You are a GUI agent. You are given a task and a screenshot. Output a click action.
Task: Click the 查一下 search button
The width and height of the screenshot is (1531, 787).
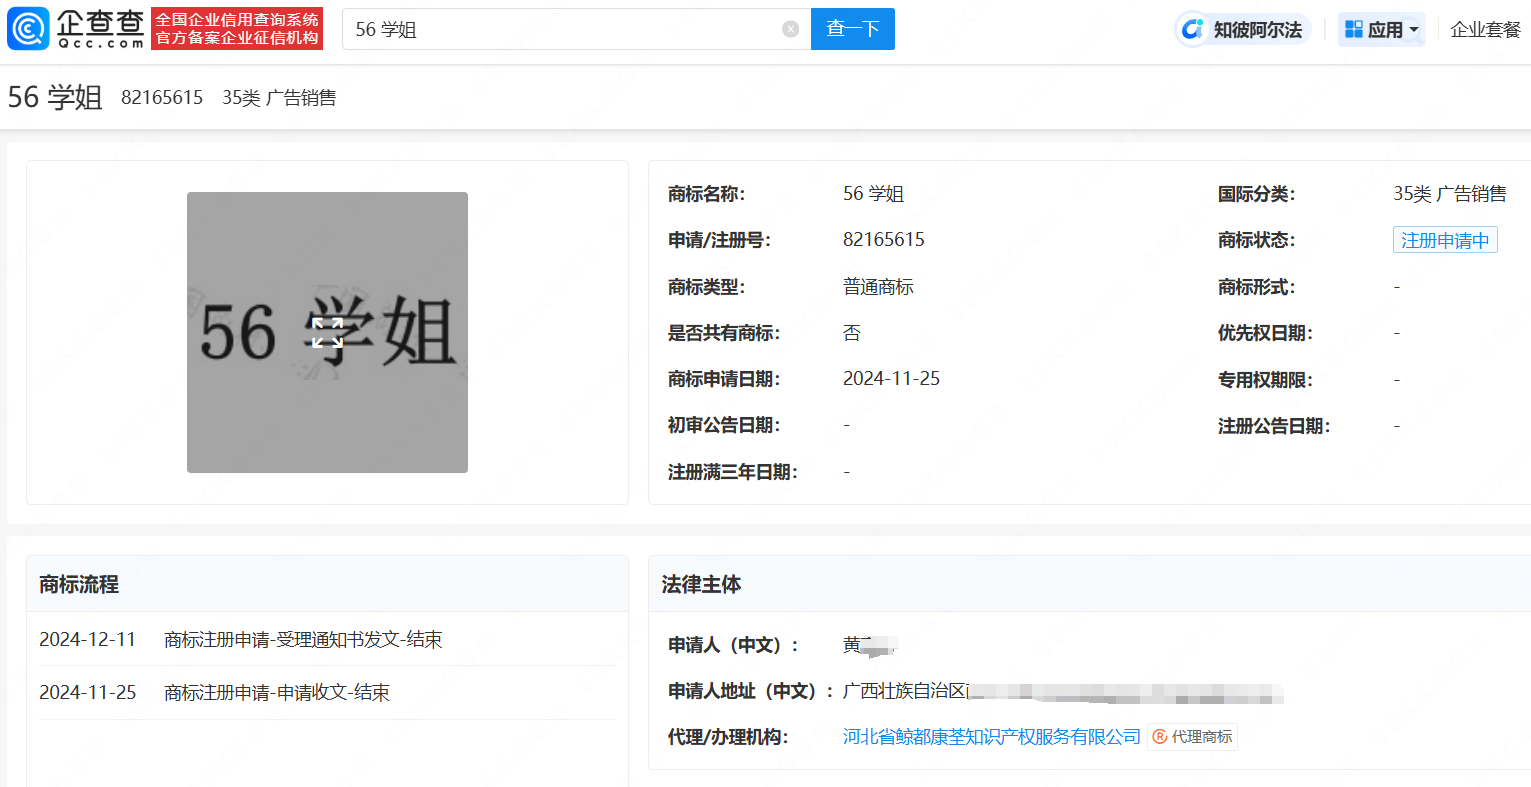(x=852, y=29)
